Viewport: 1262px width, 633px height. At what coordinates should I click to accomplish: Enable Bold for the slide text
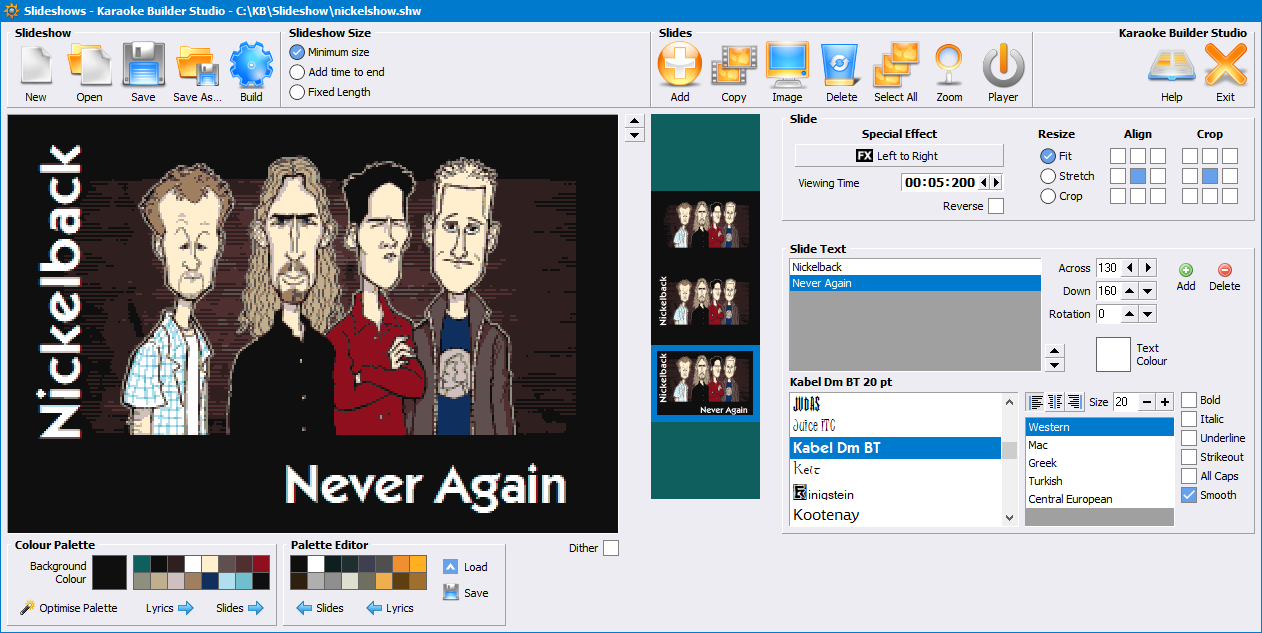click(1189, 400)
